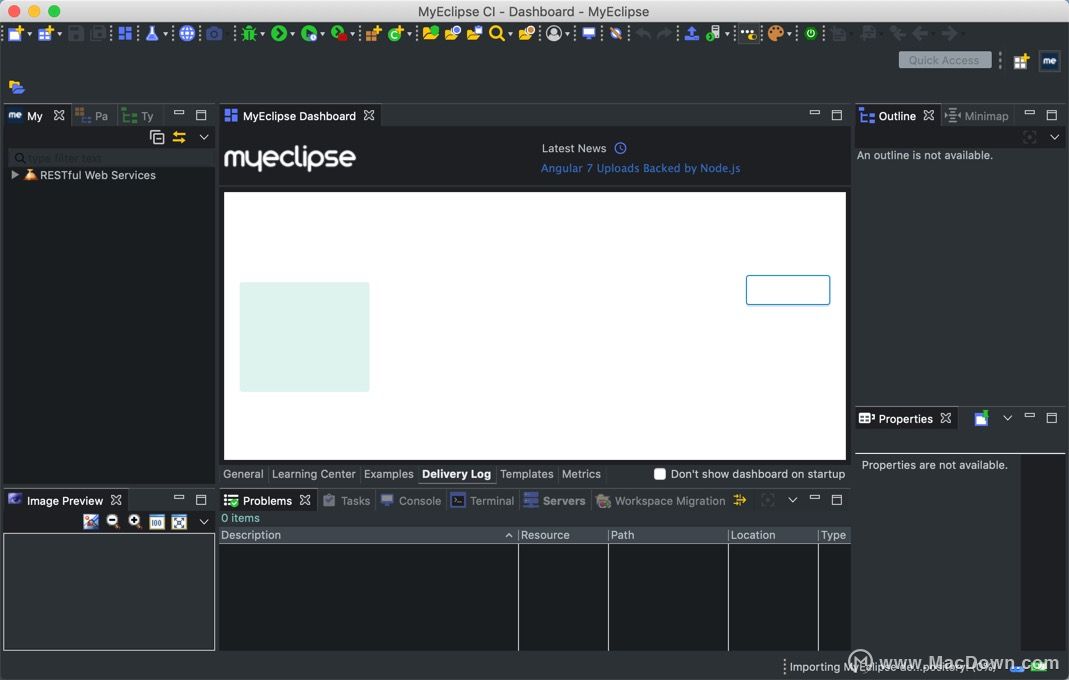This screenshot has width=1069, height=680.
Task: Click Collapse All in the explorer panel
Action: [x=157, y=137]
